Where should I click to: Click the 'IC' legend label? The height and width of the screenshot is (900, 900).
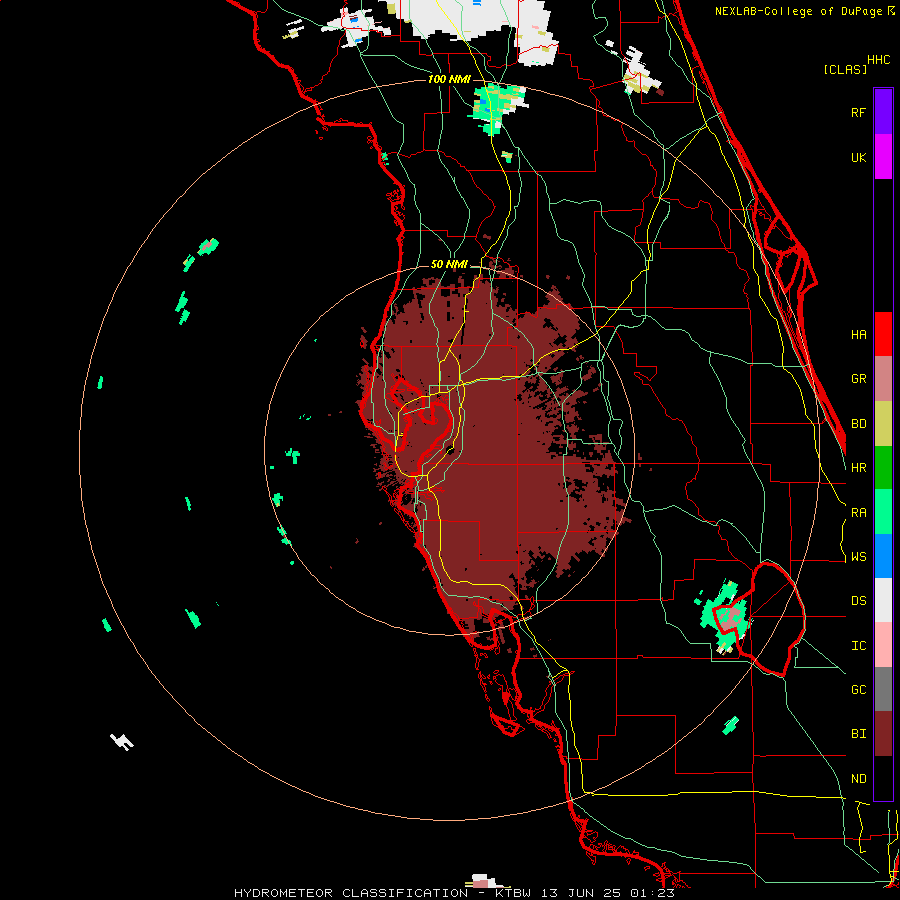(858, 646)
